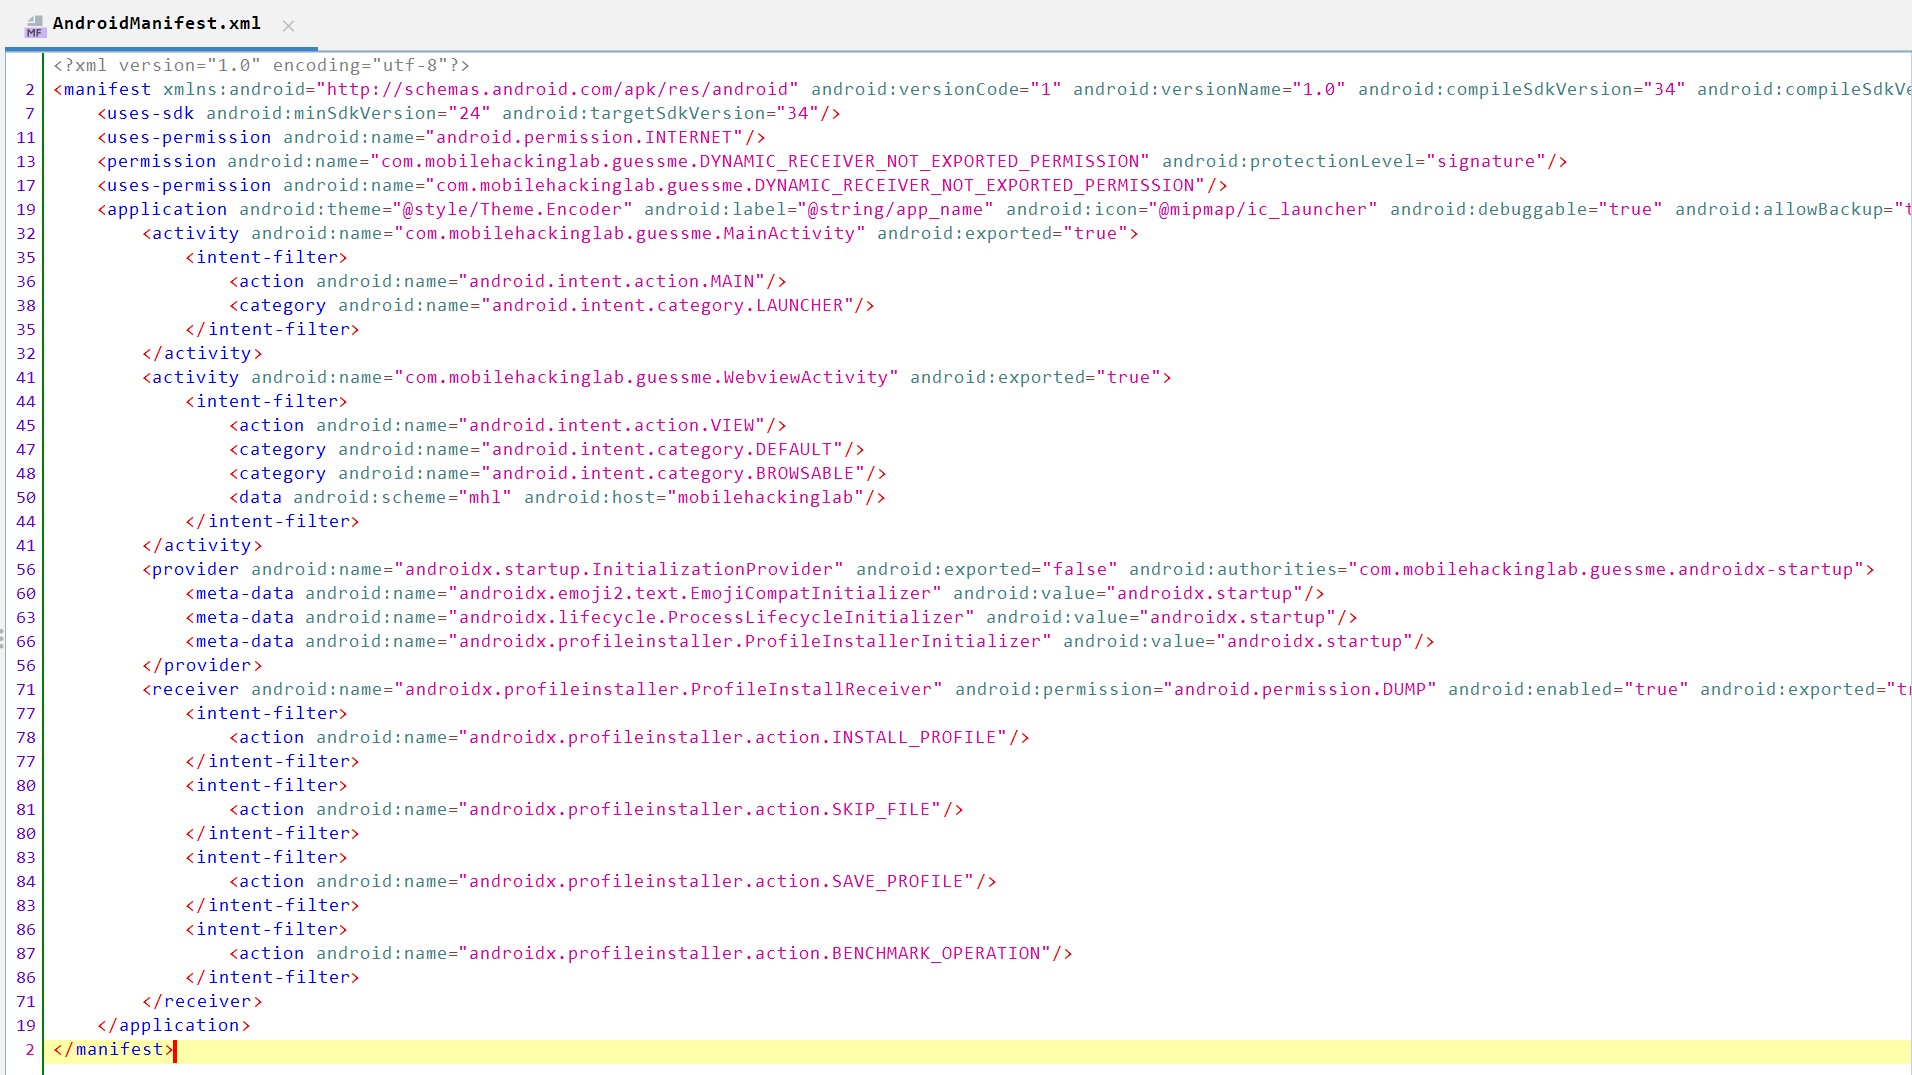This screenshot has height=1075, width=1912.
Task: Place cursor on the "mhl" scheme value
Action: click(x=485, y=497)
